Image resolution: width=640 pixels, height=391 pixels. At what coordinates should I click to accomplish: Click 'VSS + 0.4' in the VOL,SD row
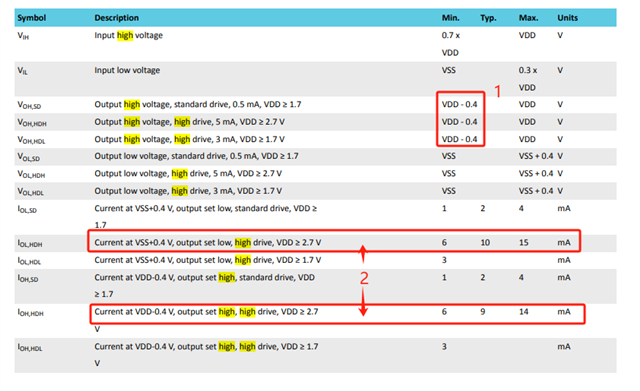tap(536, 156)
